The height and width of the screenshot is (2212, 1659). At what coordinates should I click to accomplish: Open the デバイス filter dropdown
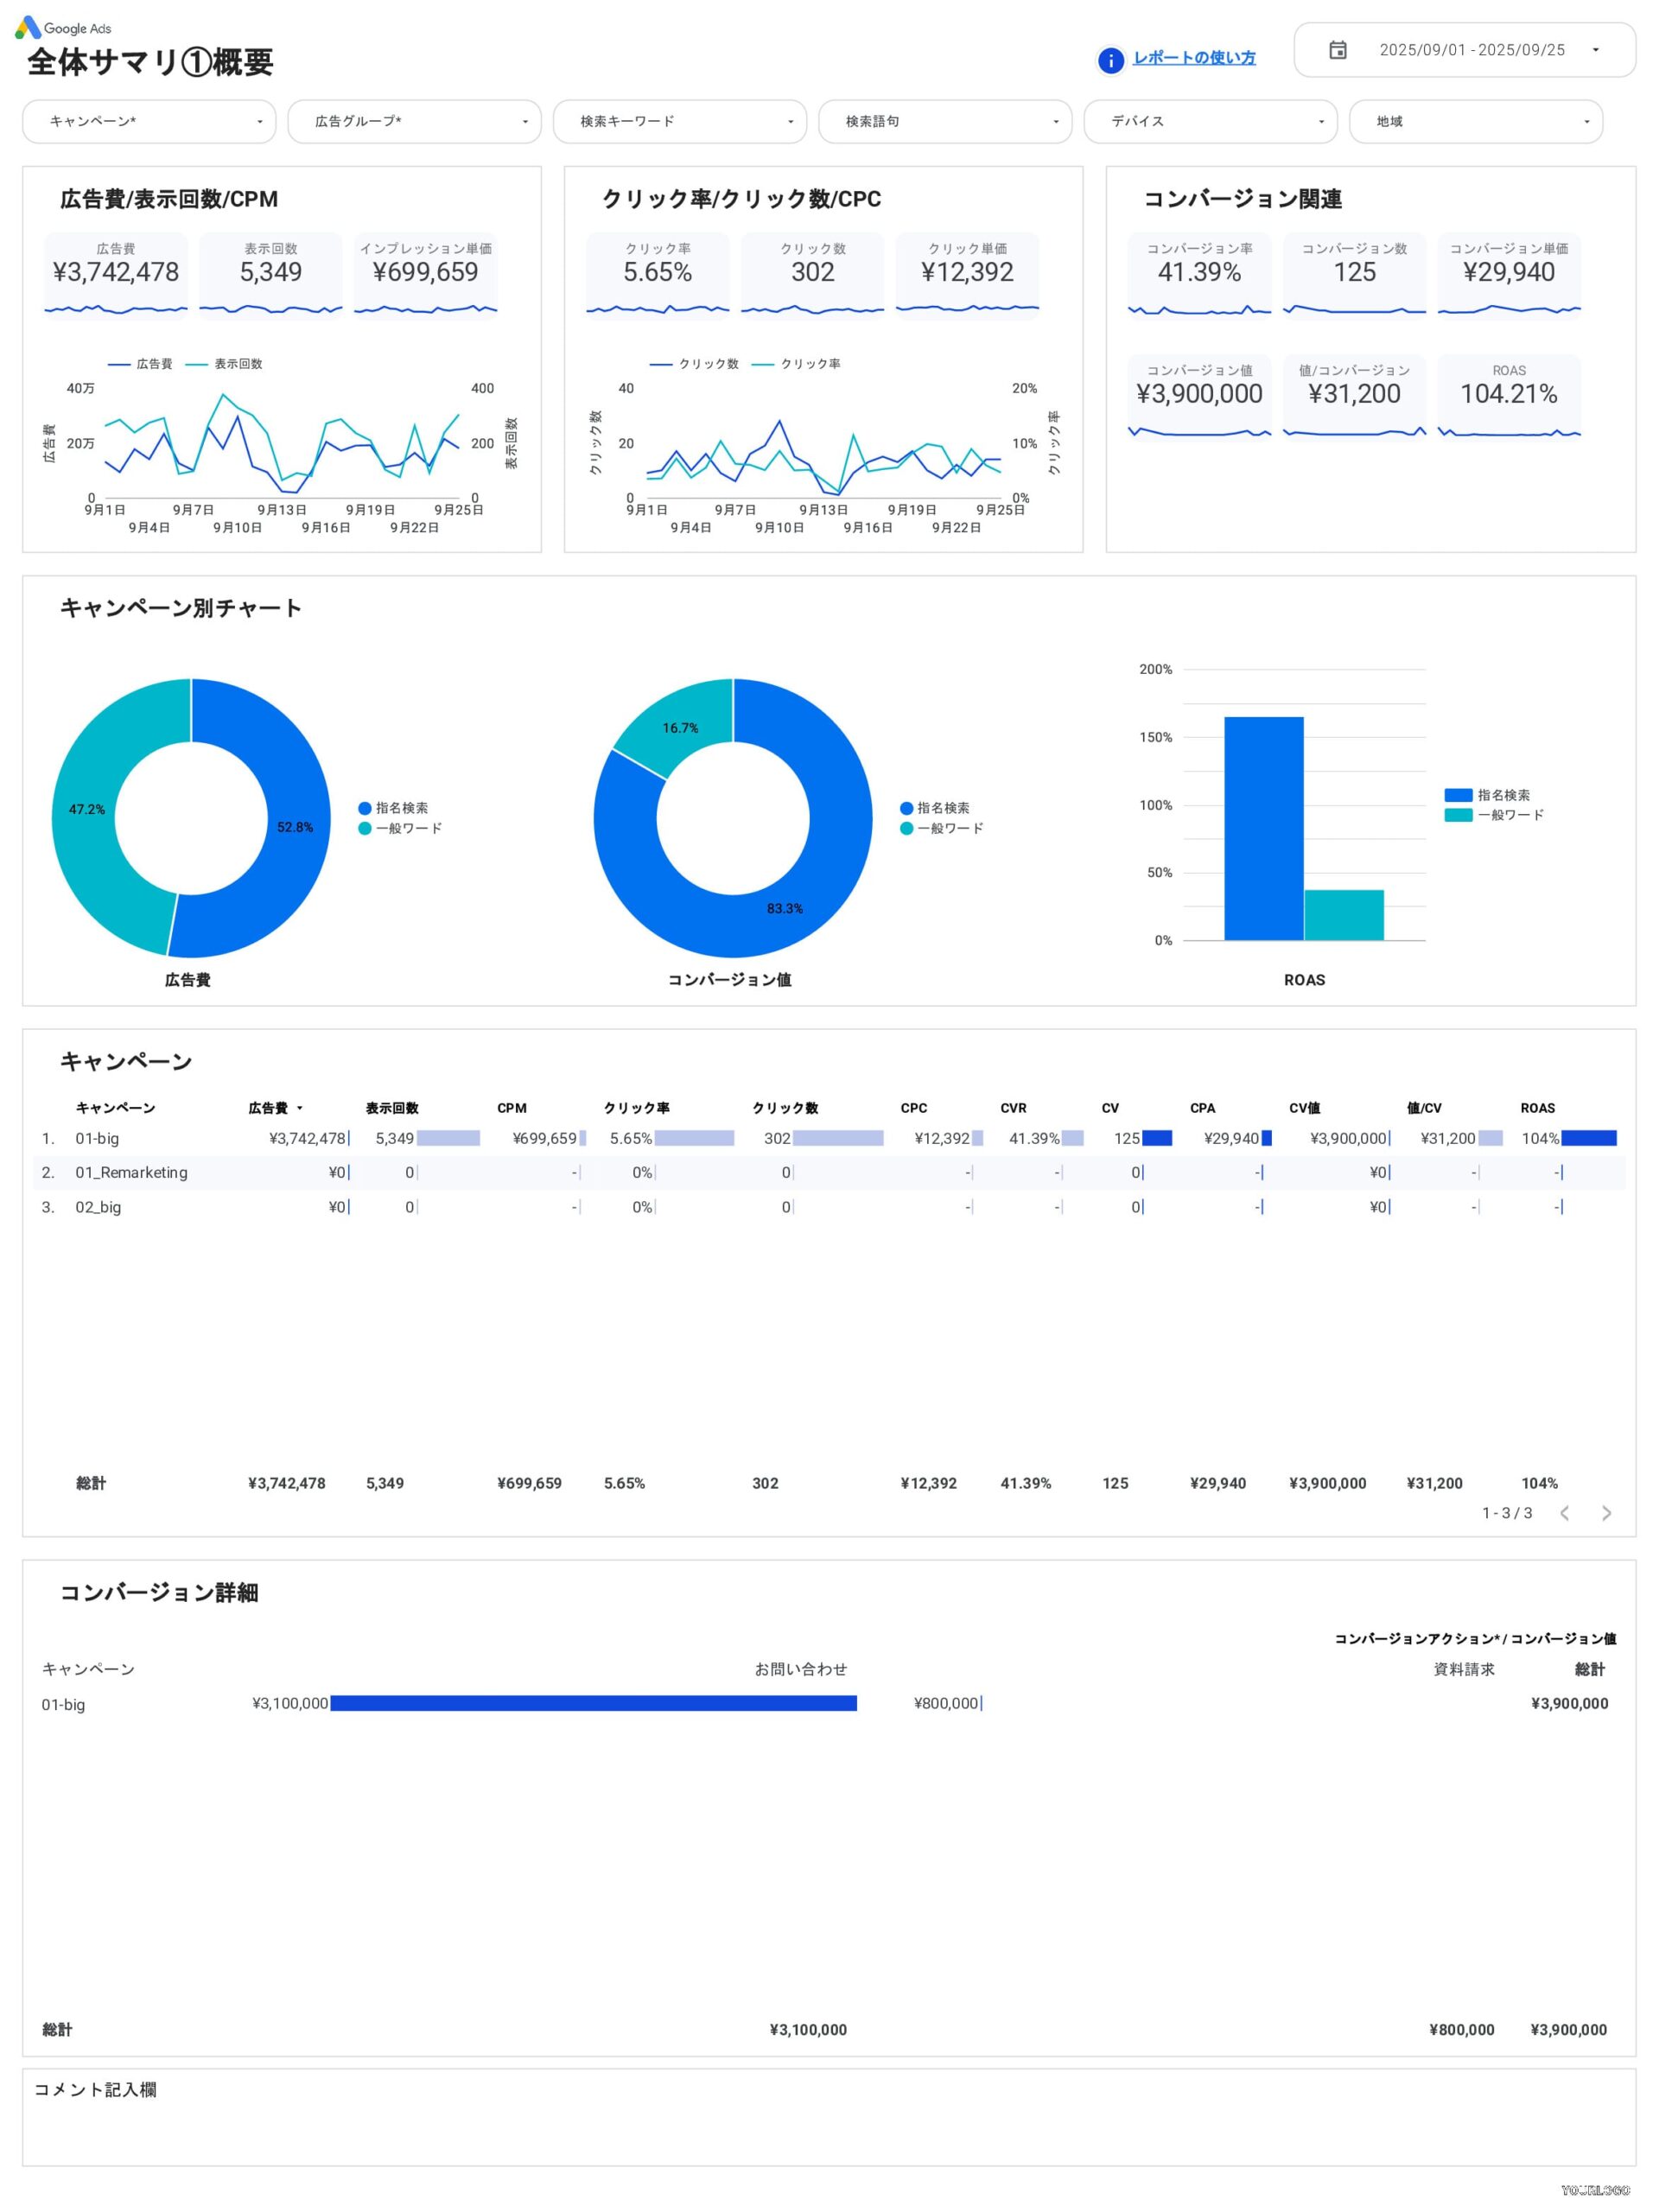[x=1210, y=121]
